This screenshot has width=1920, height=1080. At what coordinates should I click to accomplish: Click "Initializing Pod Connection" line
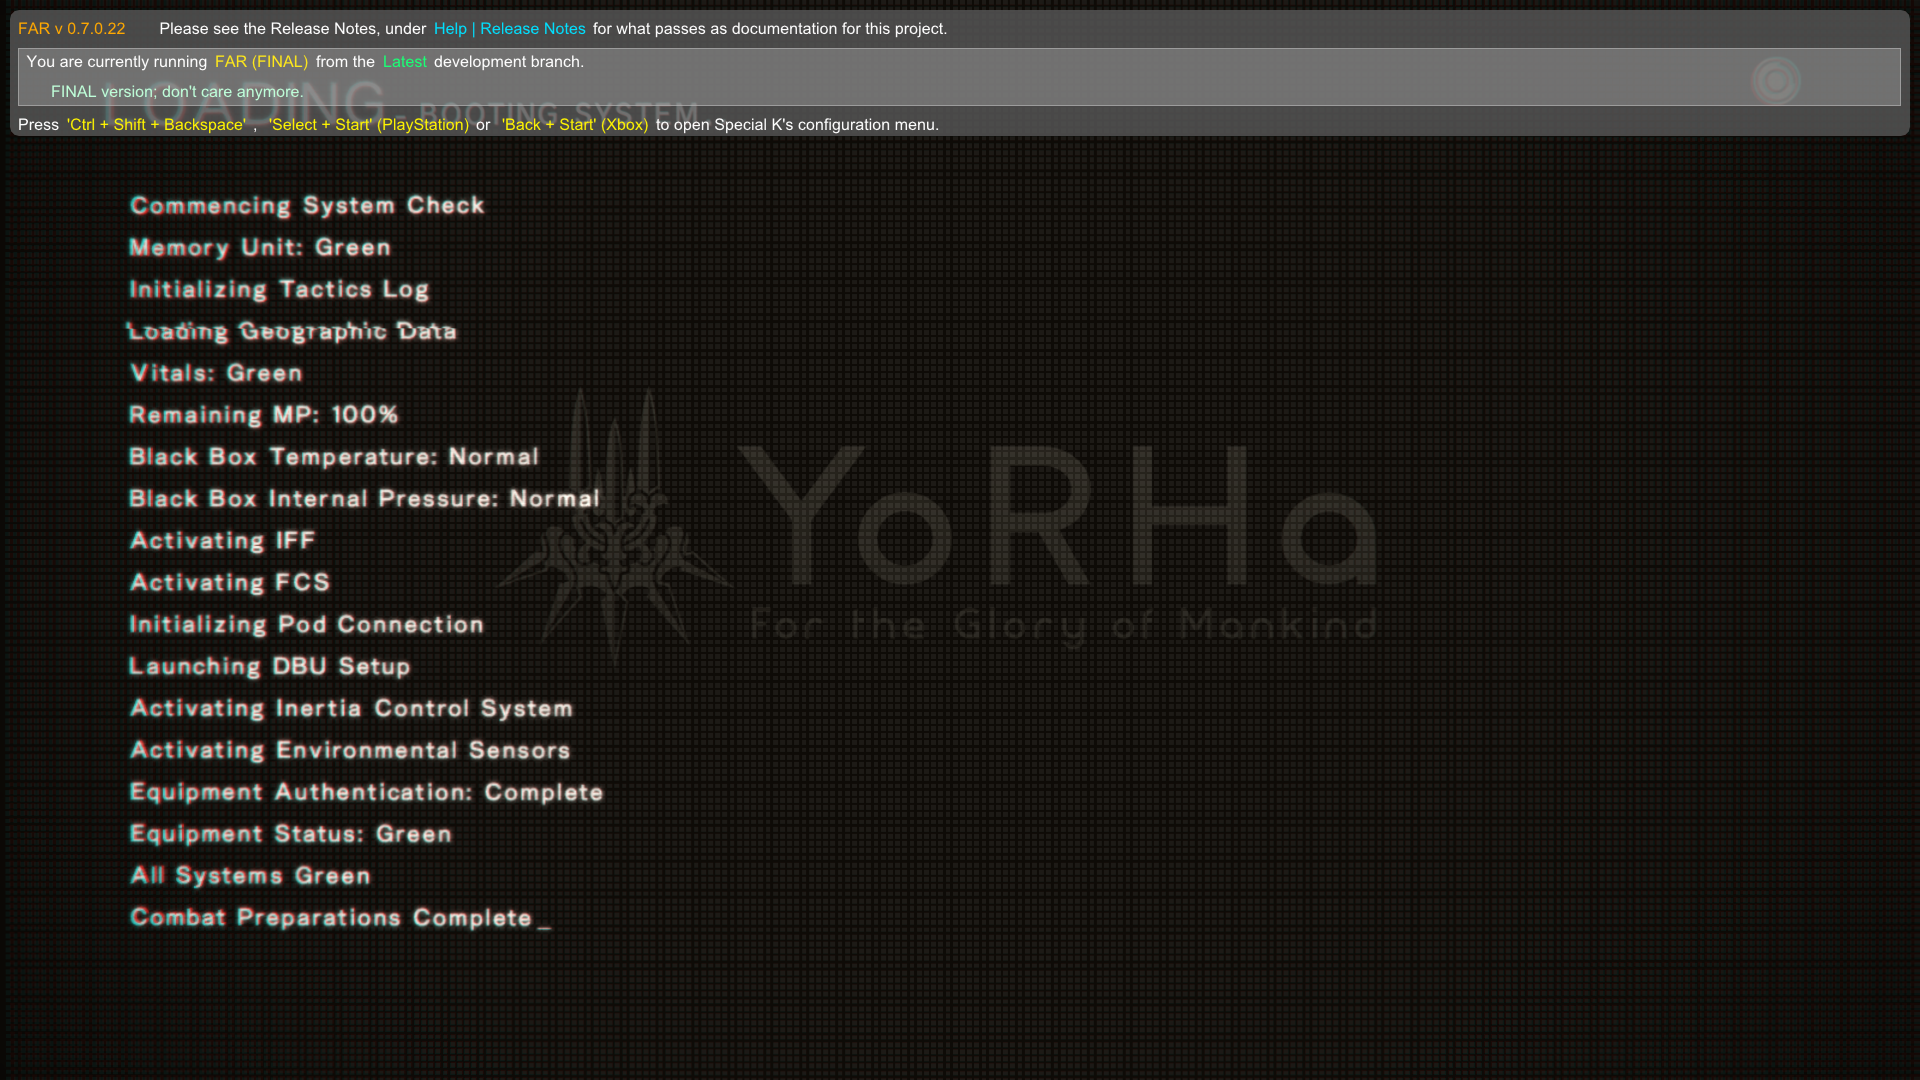click(x=306, y=625)
